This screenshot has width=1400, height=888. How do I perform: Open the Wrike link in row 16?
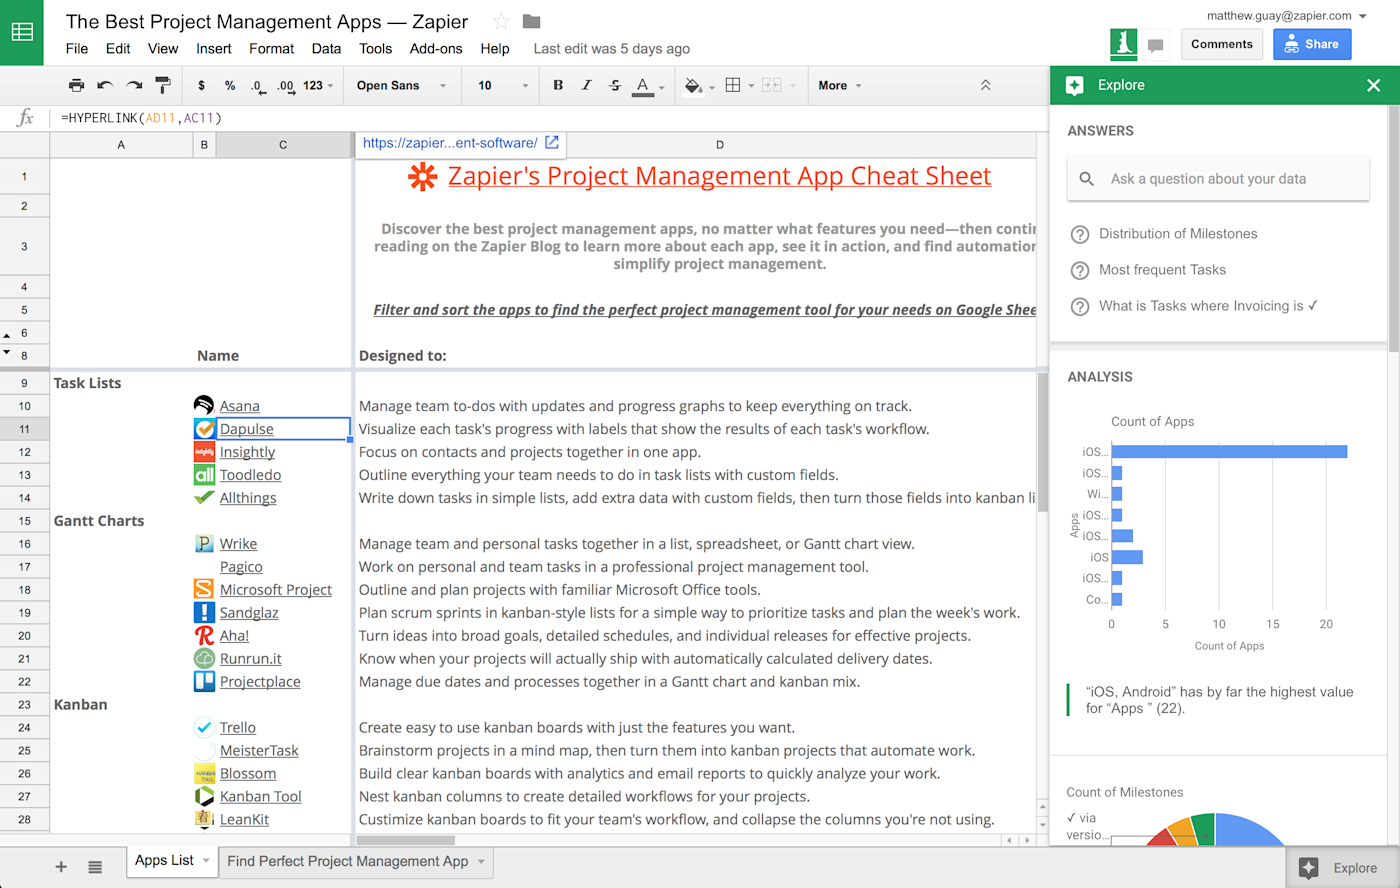pyautogui.click(x=238, y=544)
